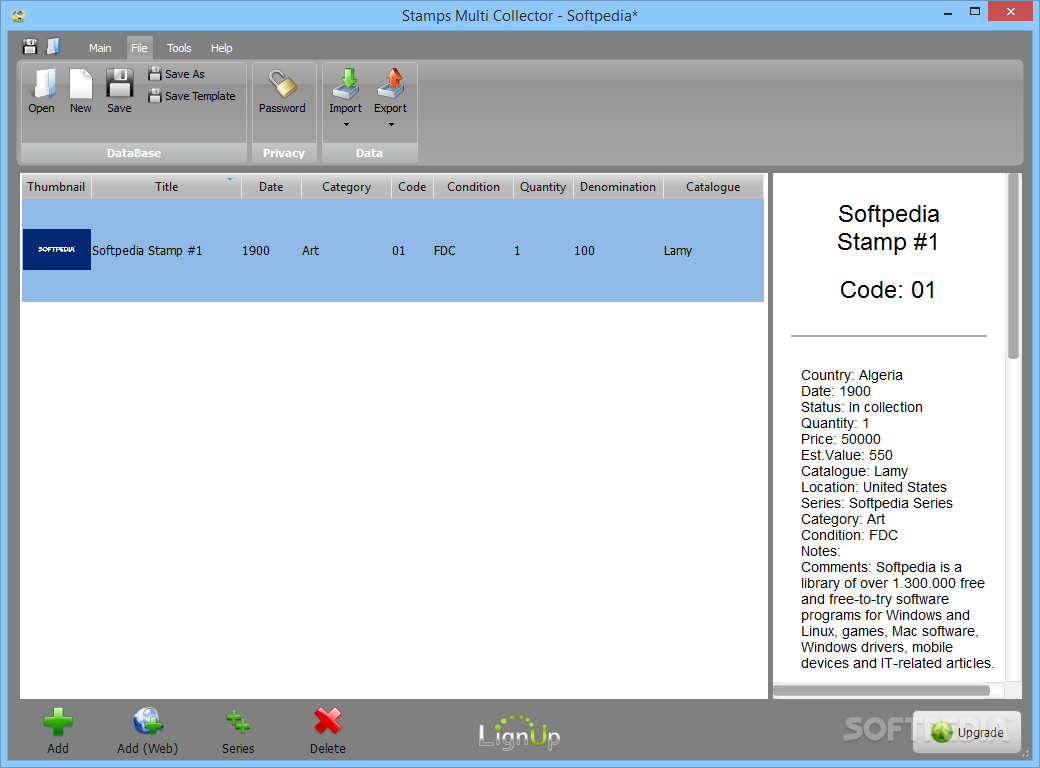This screenshot has height=768, width=1040.
Task: Sort by Quantity column header
Action: pyautogui.click(x=543, y=187)
